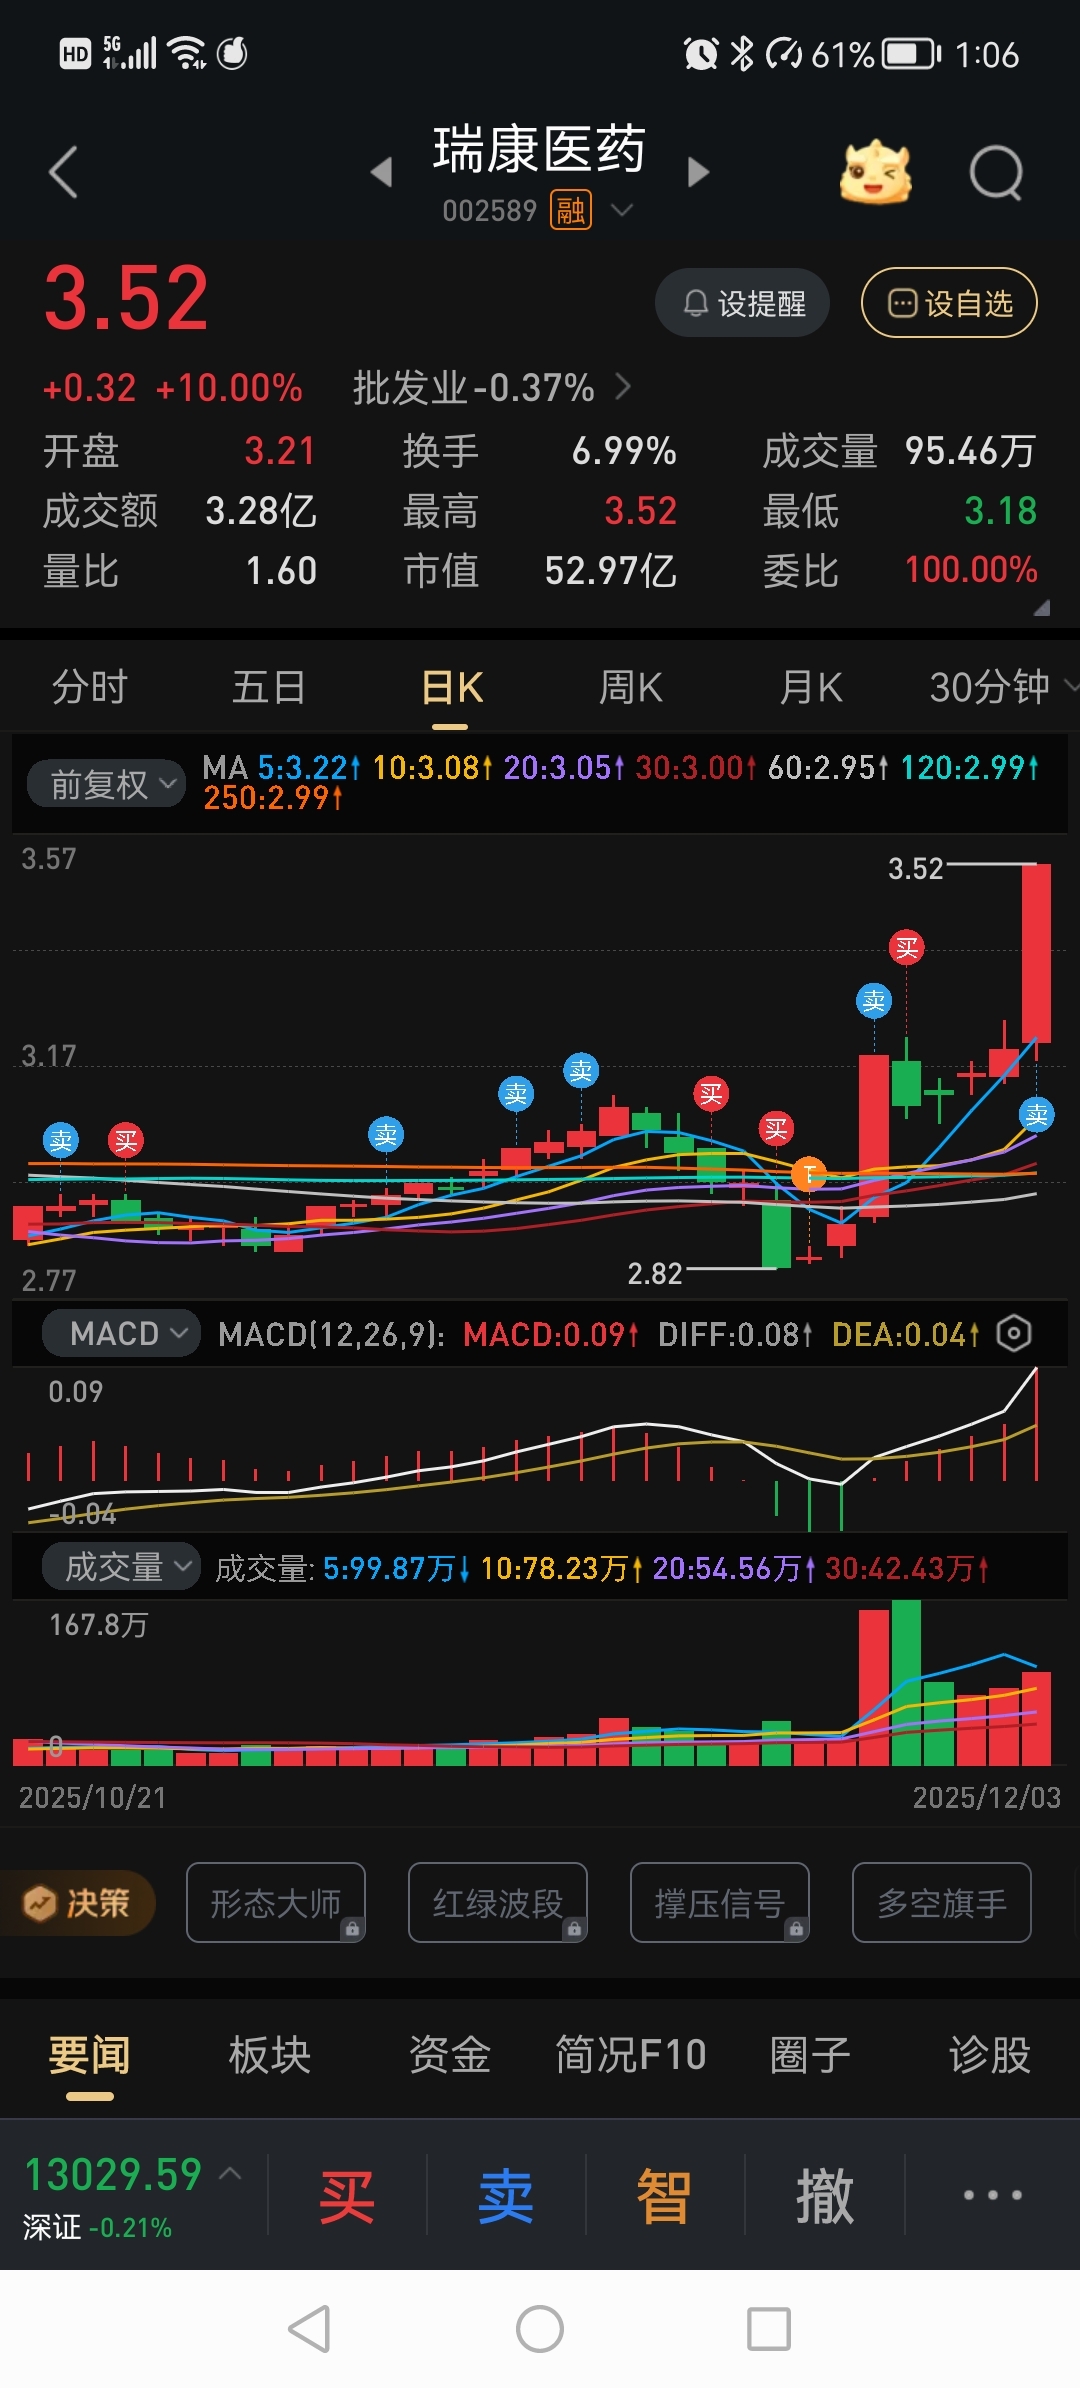This screenshot has height=2388, width=1080.
Task: Open 多空旗手 feature
Action: 942,1902
